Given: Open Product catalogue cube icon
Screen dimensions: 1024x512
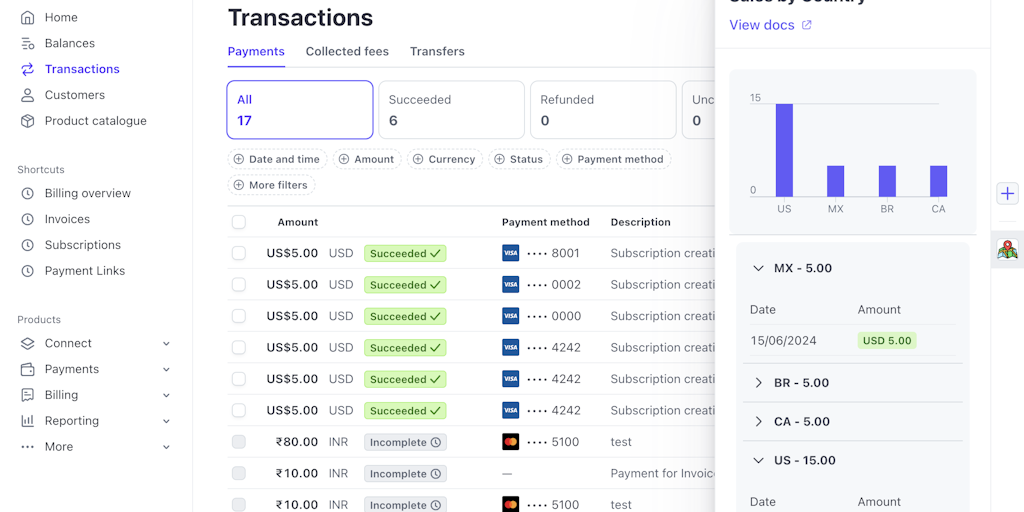Looking at the screenshot, I should coord(27,121).
